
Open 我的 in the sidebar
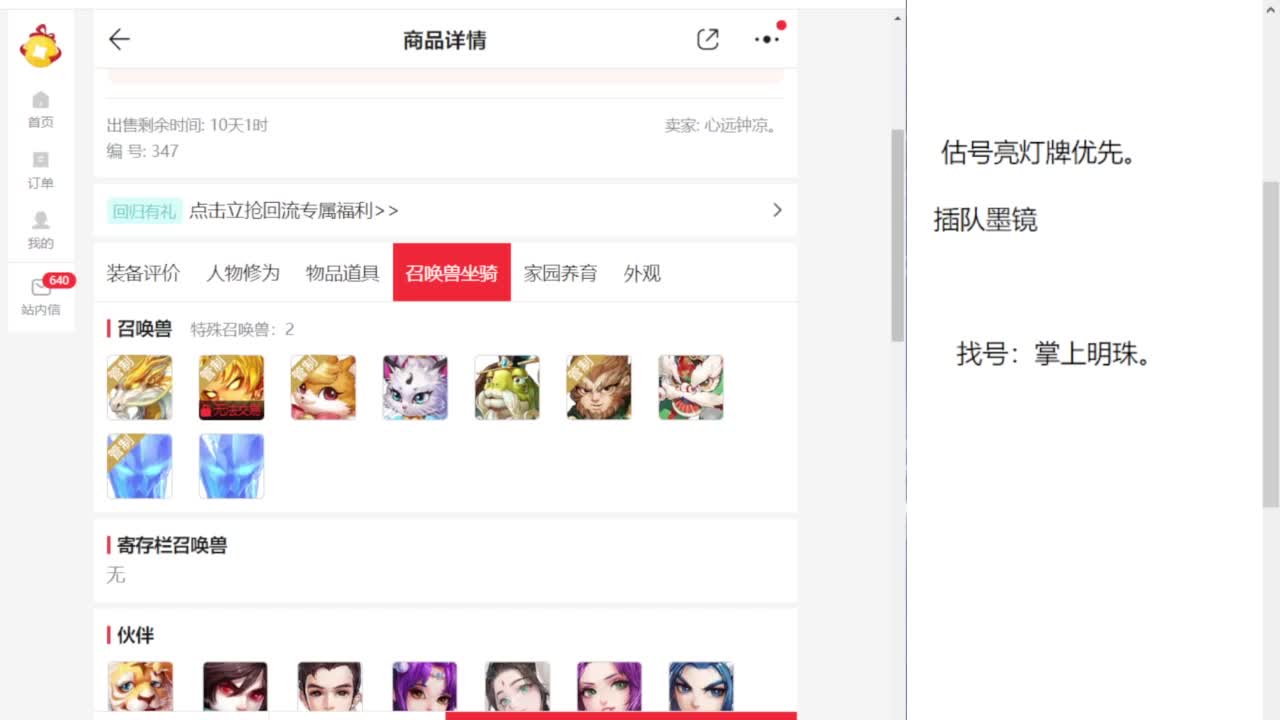41,231
